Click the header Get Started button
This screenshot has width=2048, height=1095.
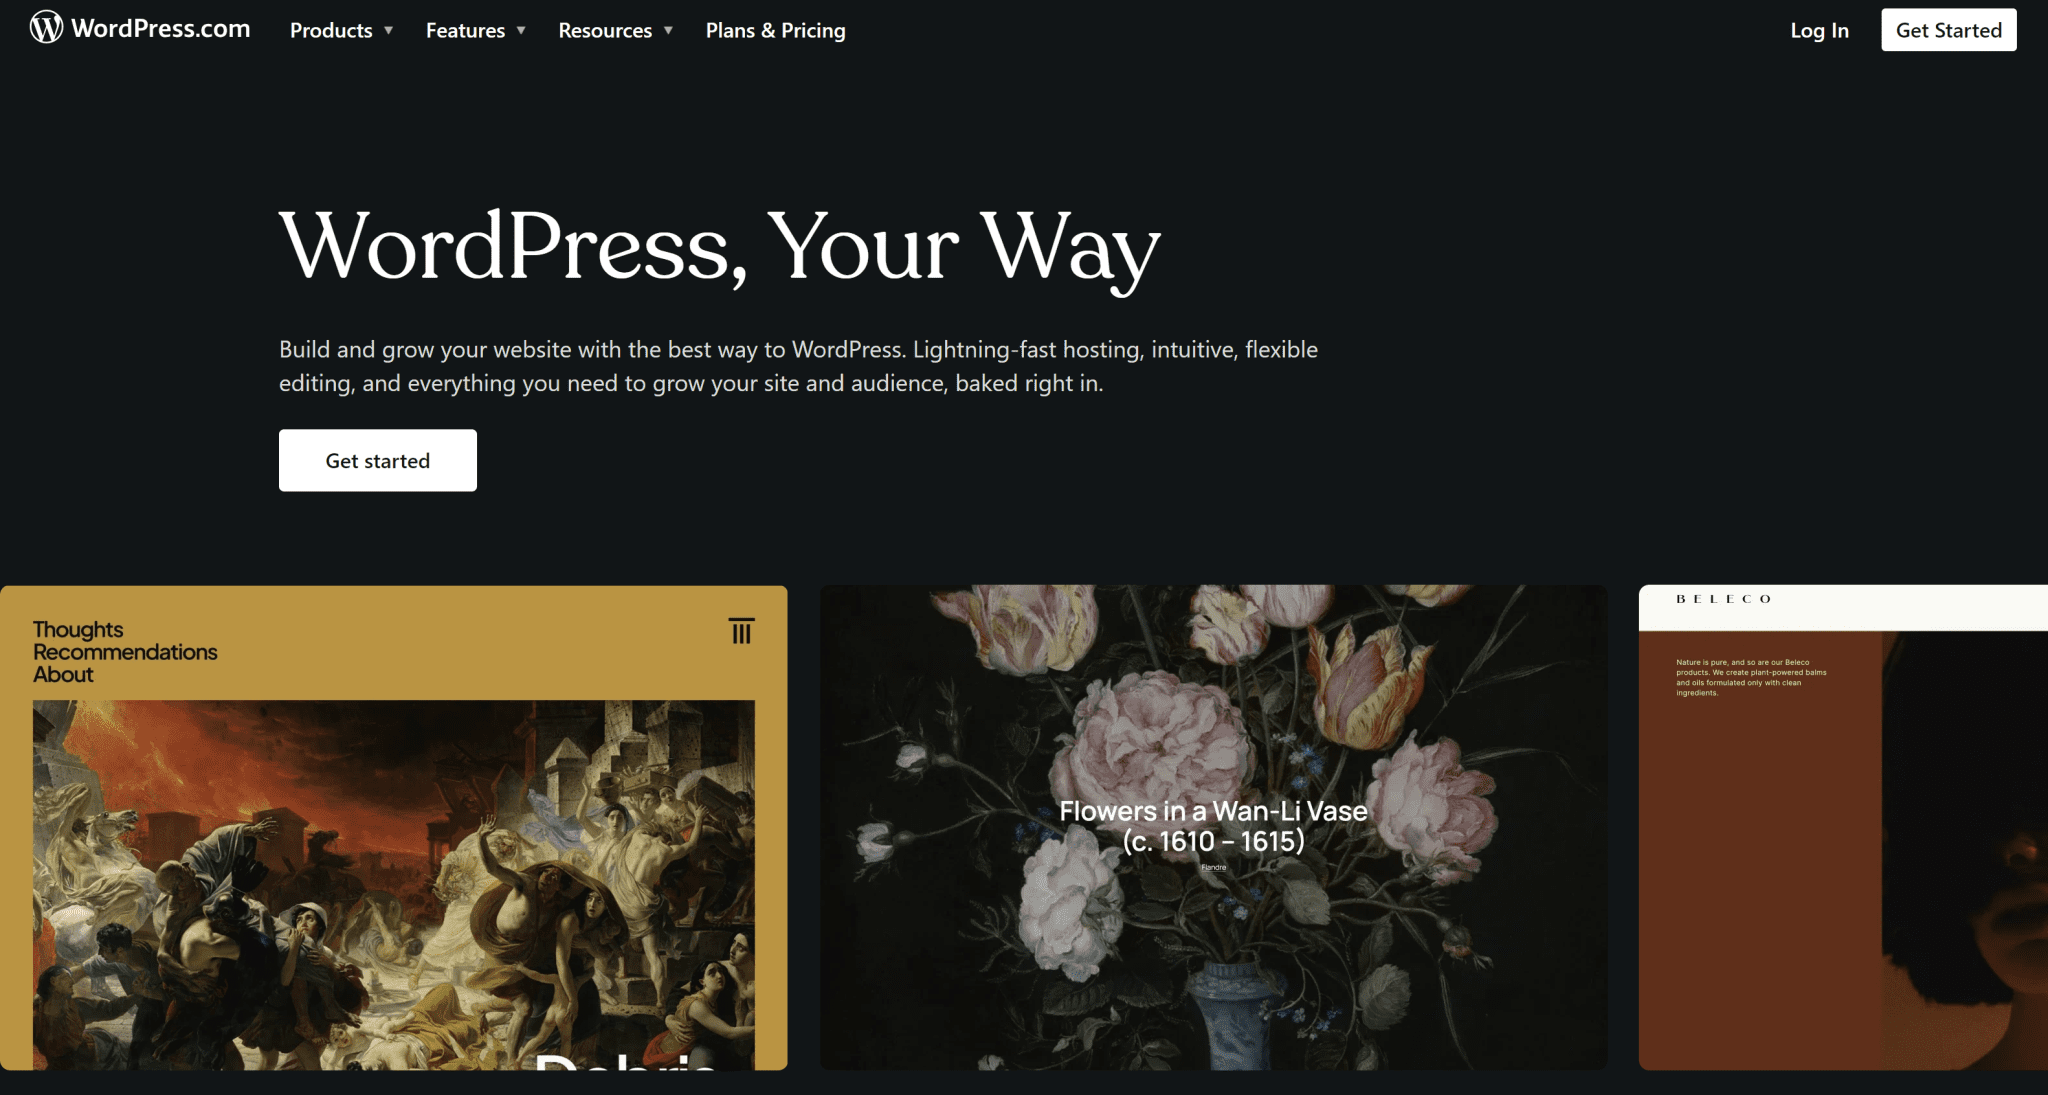(x=1948, y=30)
